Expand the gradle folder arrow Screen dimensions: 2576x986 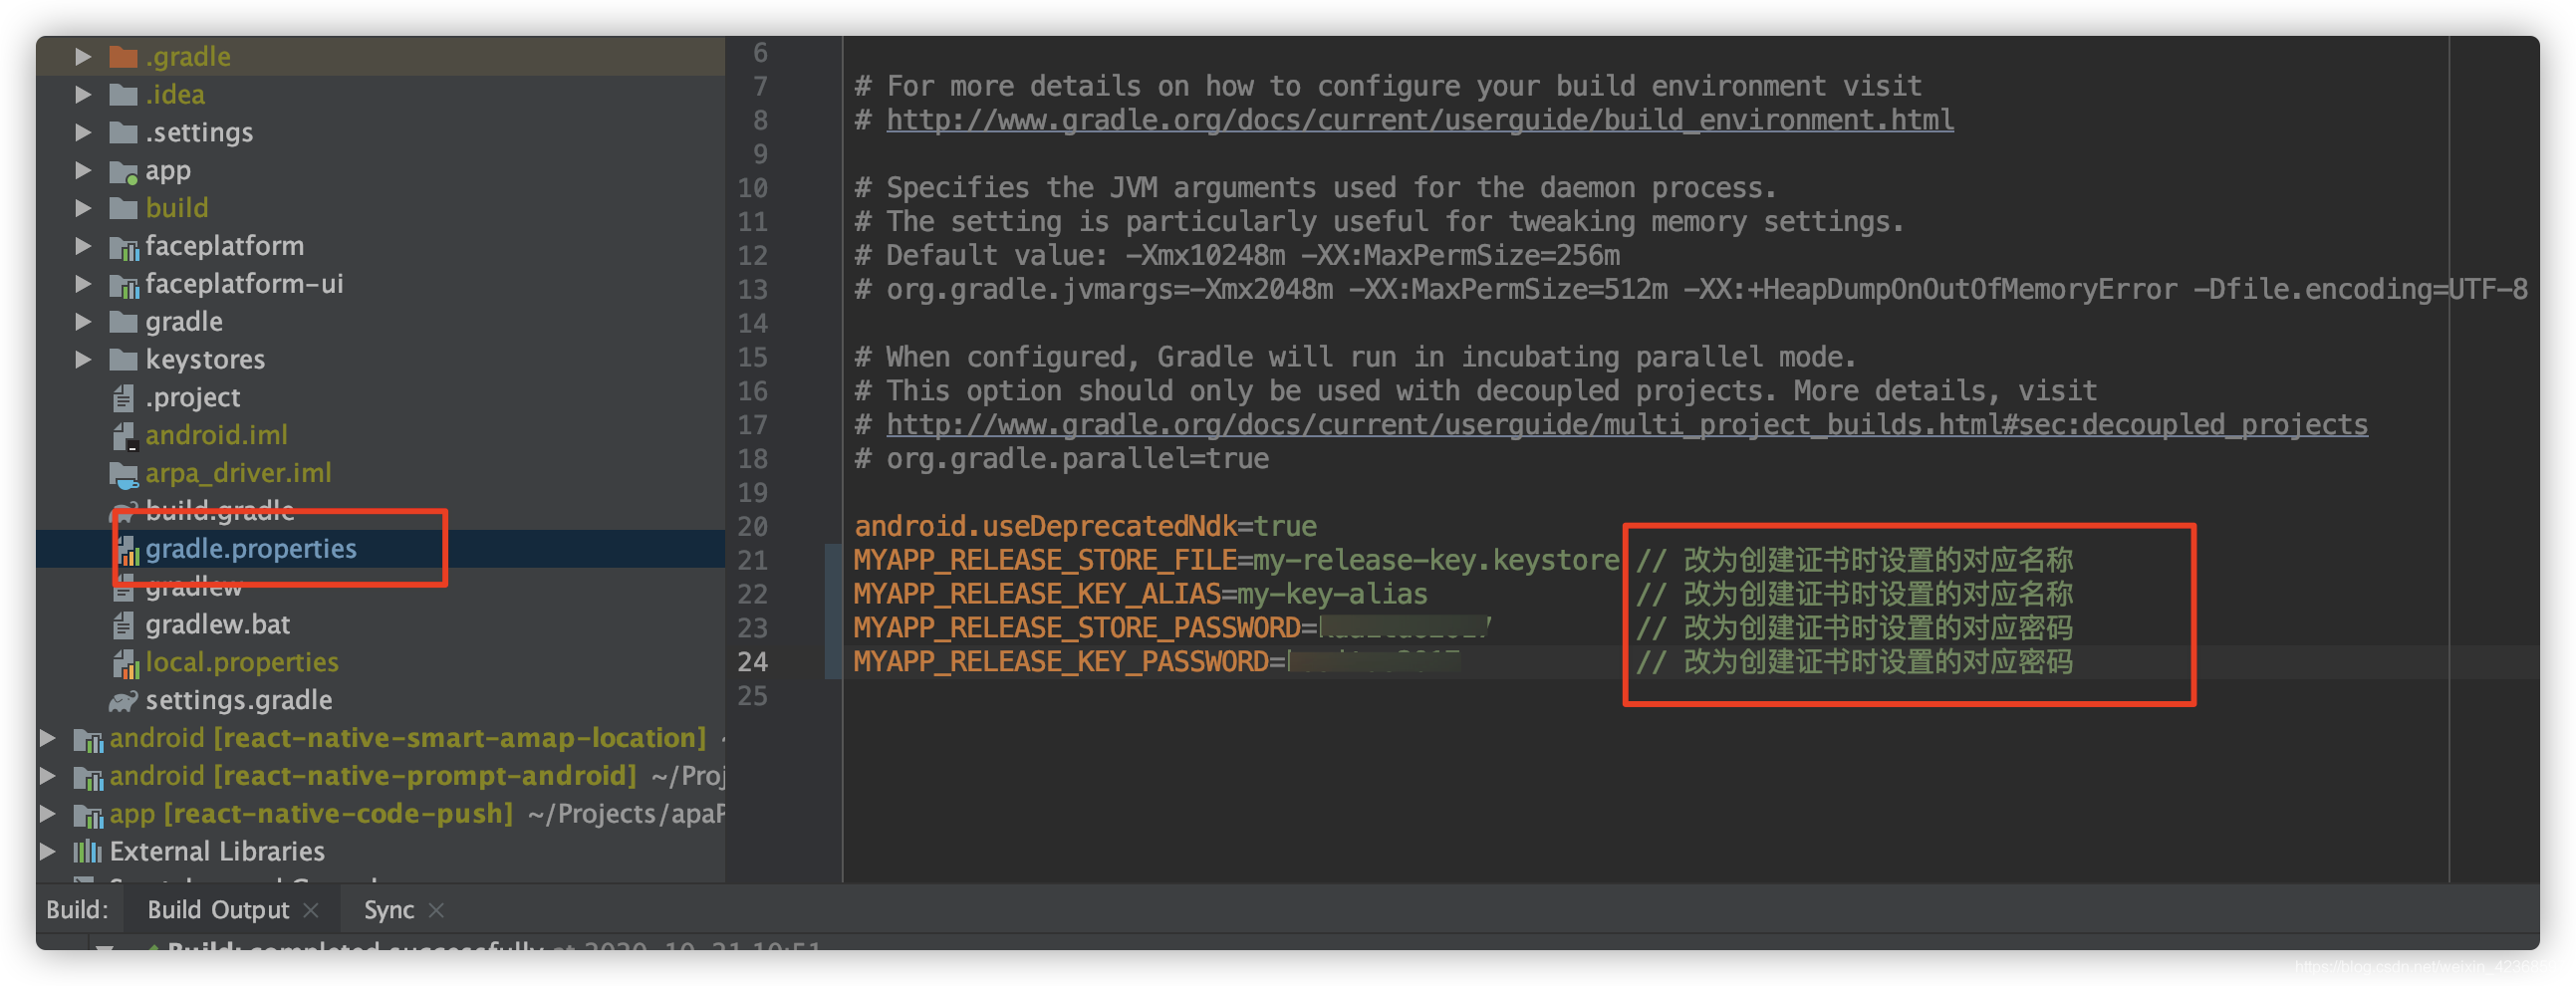(84, 322)
